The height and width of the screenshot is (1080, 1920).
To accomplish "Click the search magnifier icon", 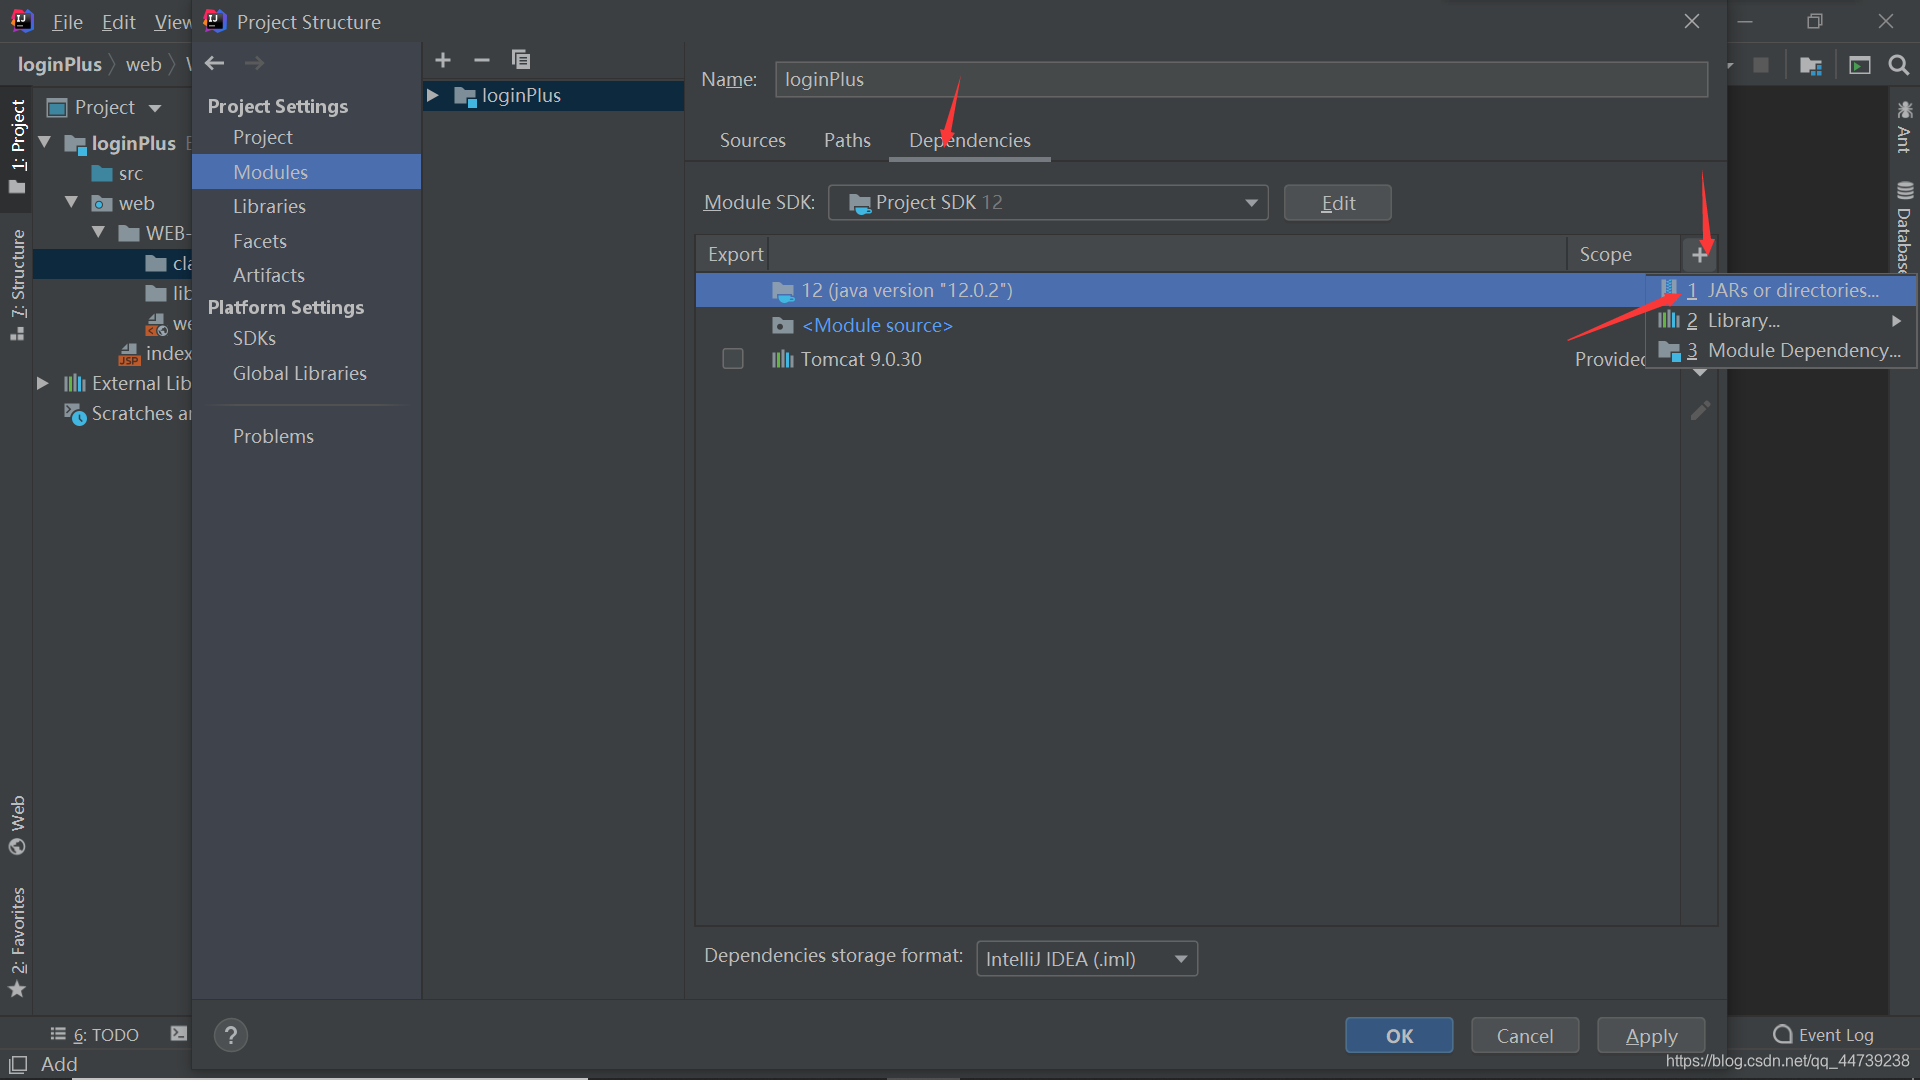I will pos(1898,65).
